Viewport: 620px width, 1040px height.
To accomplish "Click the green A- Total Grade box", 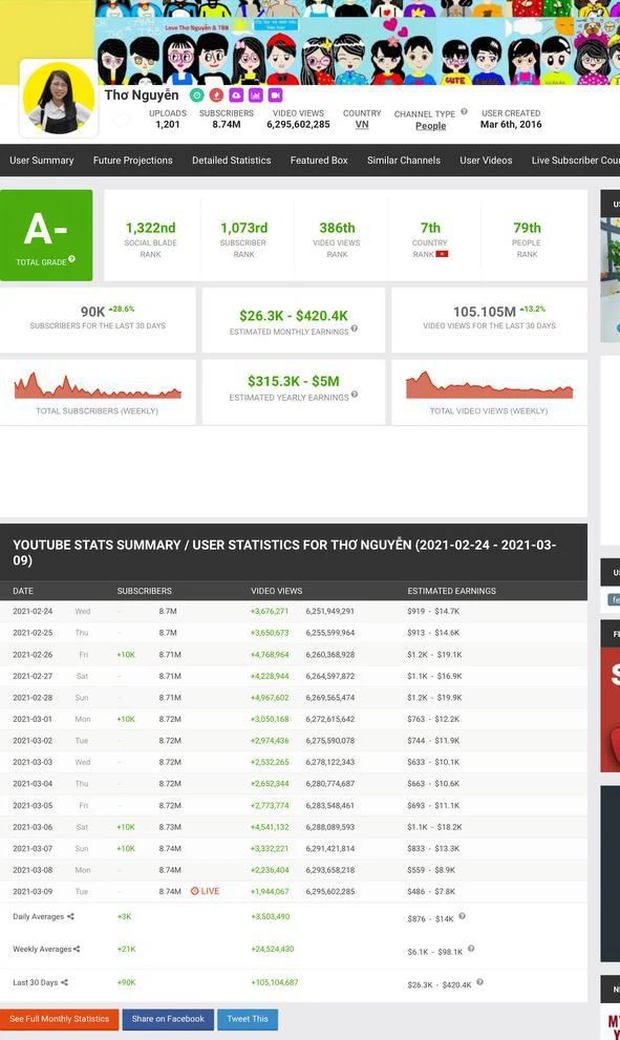I will (x=46, y=235).
